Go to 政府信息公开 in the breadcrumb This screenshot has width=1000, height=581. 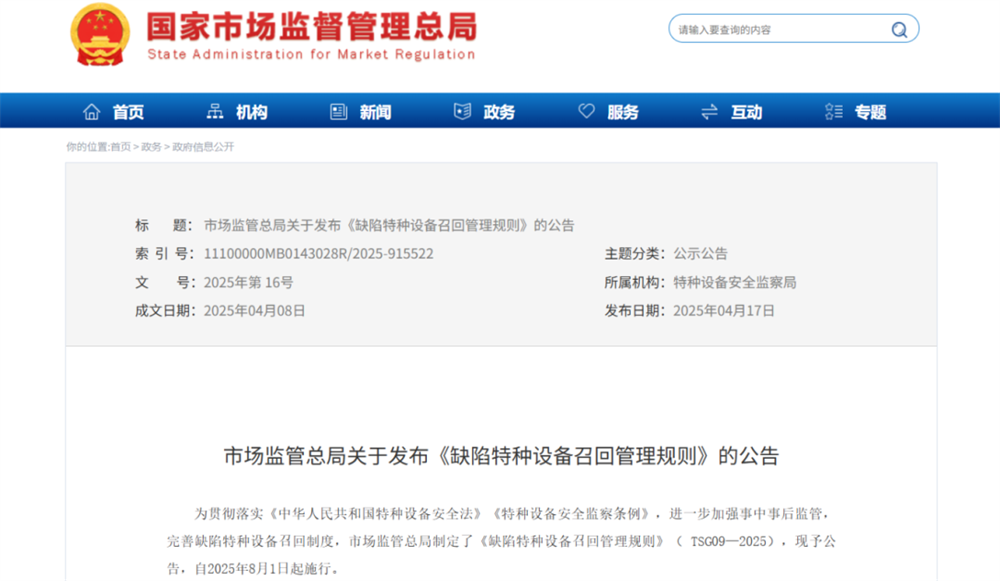coord(203,147)
